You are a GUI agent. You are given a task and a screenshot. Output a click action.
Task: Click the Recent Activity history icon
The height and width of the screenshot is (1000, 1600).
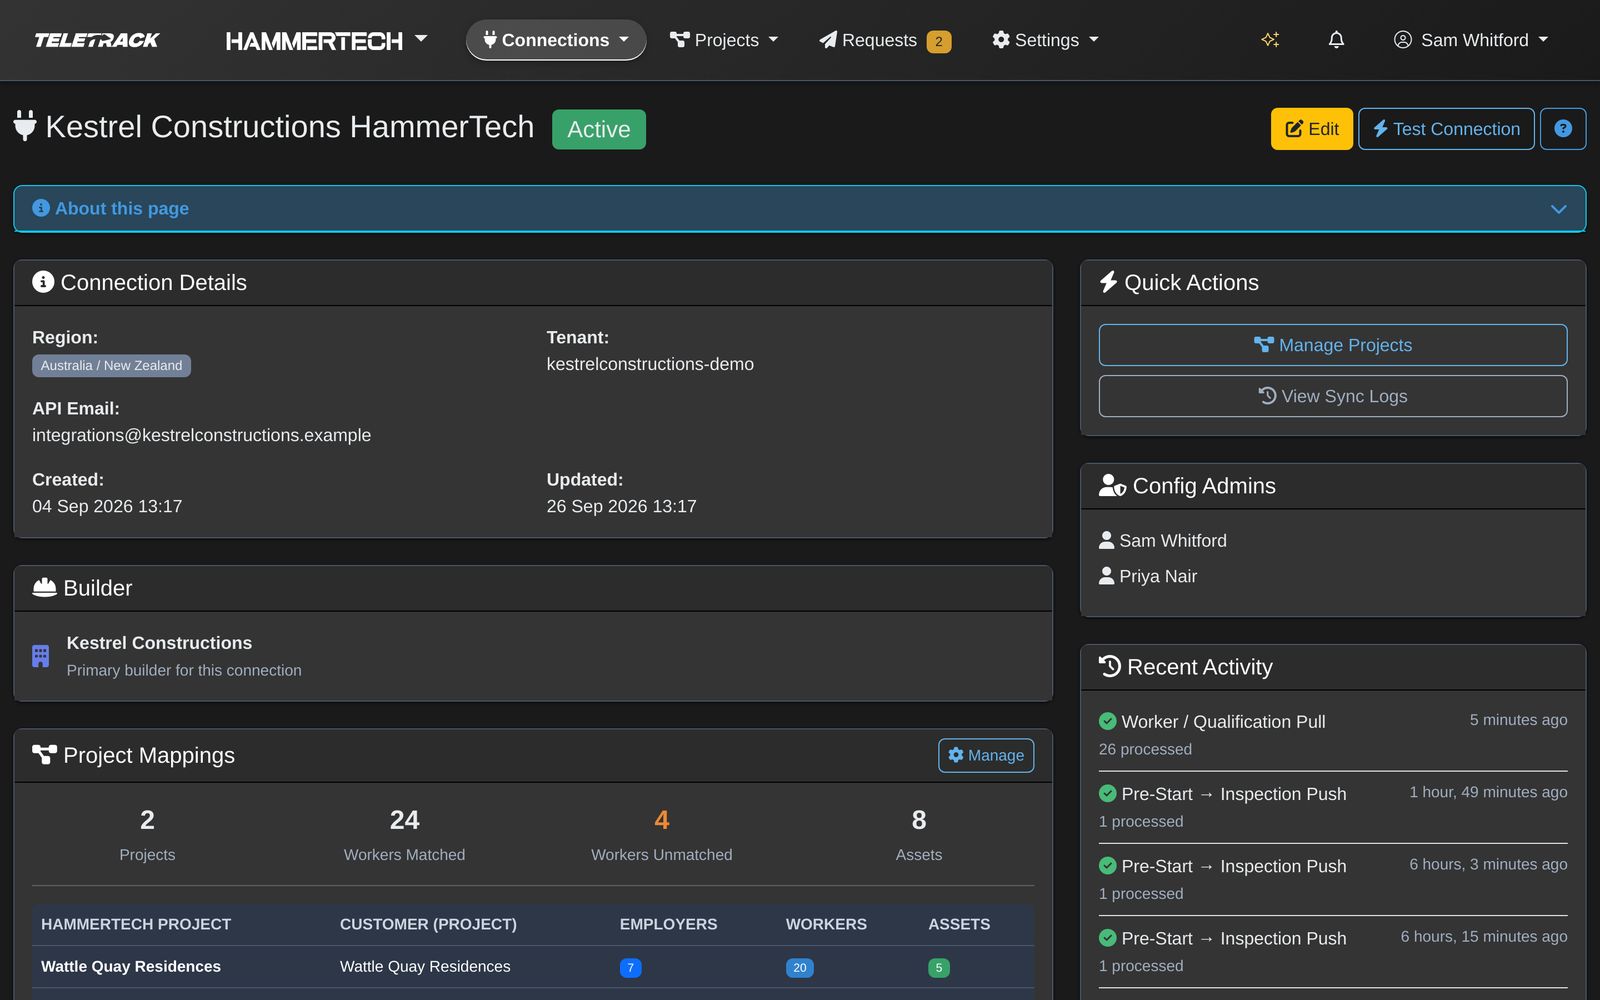point(1110,666)
